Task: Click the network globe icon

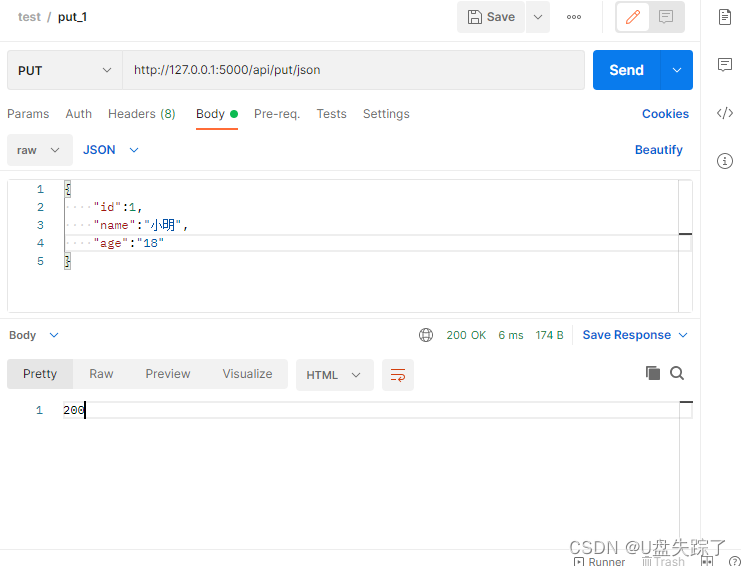Action: coord(426,335)
